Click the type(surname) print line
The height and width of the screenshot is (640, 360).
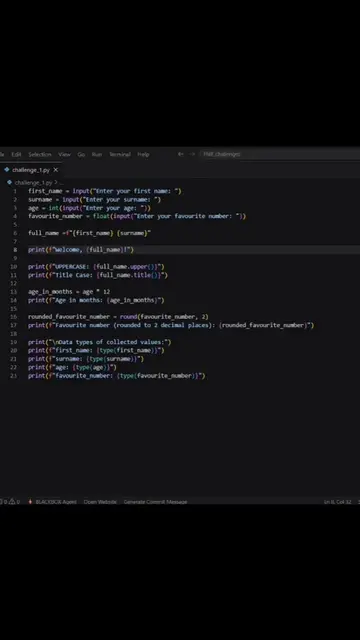pos(86,359)
